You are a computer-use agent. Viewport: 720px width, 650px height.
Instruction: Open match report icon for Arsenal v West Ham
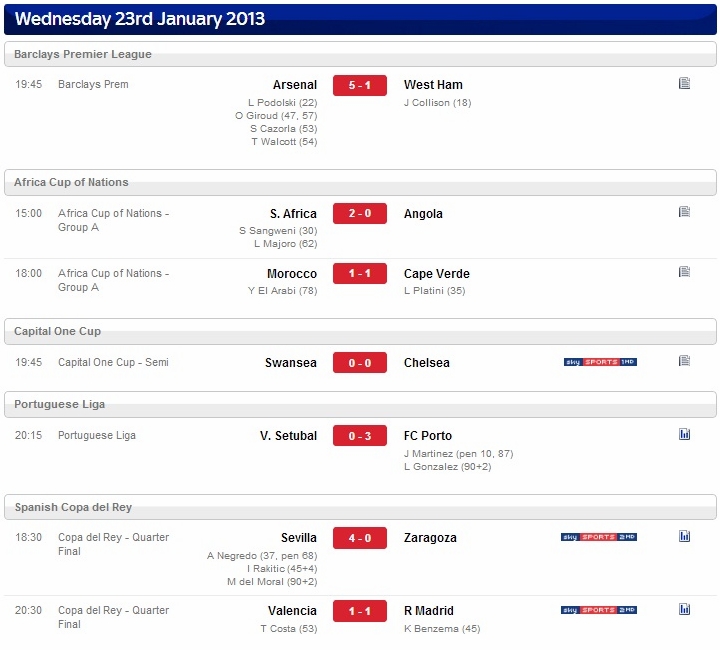(684, 83)
